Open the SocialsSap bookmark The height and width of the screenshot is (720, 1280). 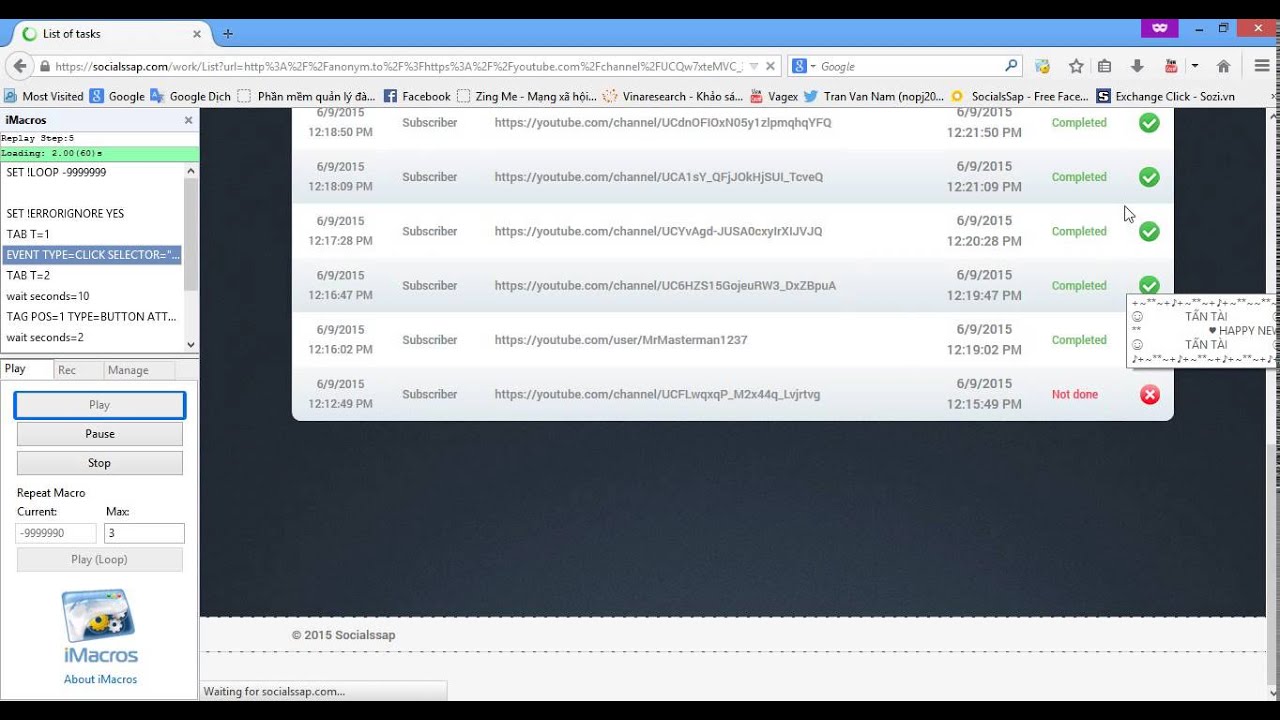point(1020,96)
